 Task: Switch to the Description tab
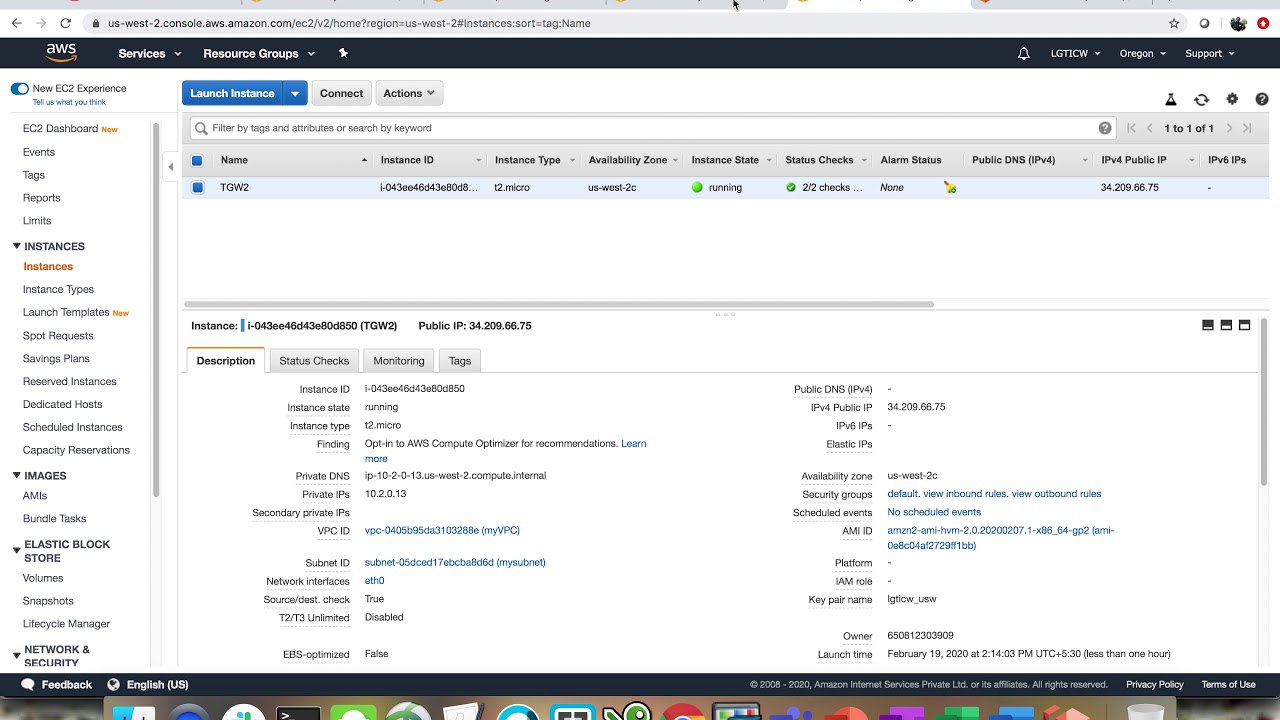coord(226,360)
